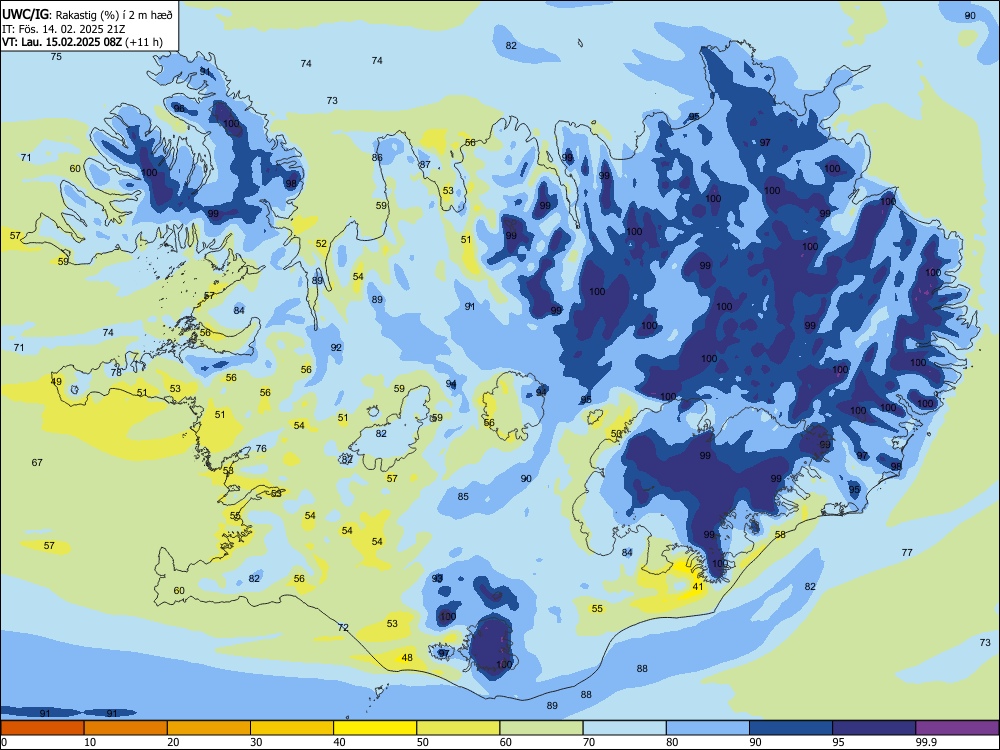
Task: Click the orange 10–20 legend swatch
Action: click(126, 728)
